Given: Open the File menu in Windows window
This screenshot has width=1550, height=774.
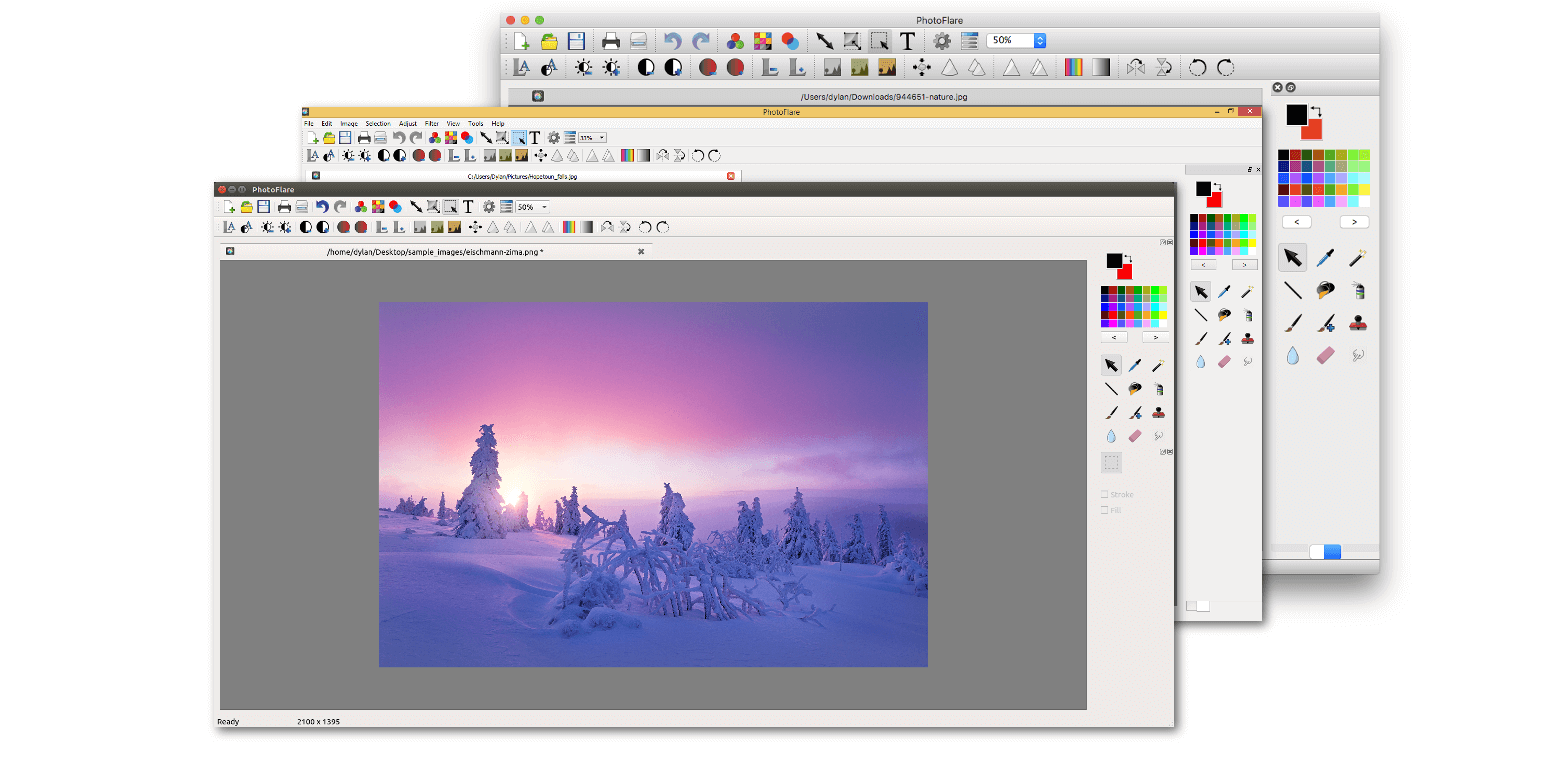Looking at the screenshot, I should [x=309, y=123].
